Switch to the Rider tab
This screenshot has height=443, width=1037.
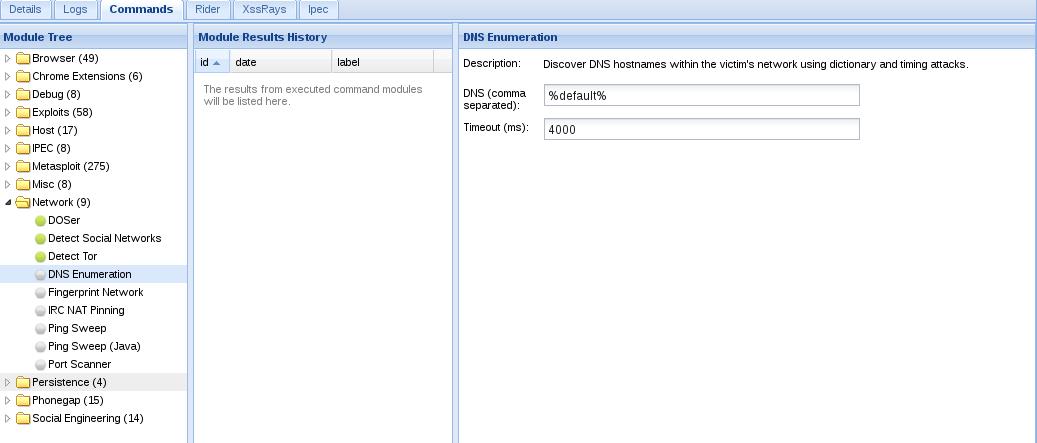point(207,9)
